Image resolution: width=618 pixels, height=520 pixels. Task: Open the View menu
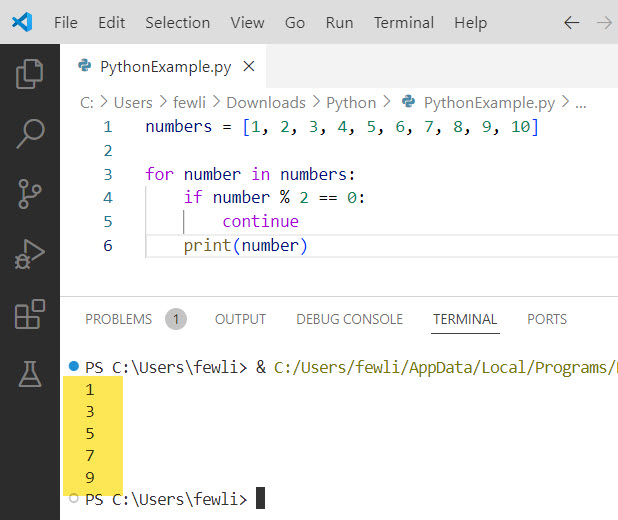tap(248, 23)
